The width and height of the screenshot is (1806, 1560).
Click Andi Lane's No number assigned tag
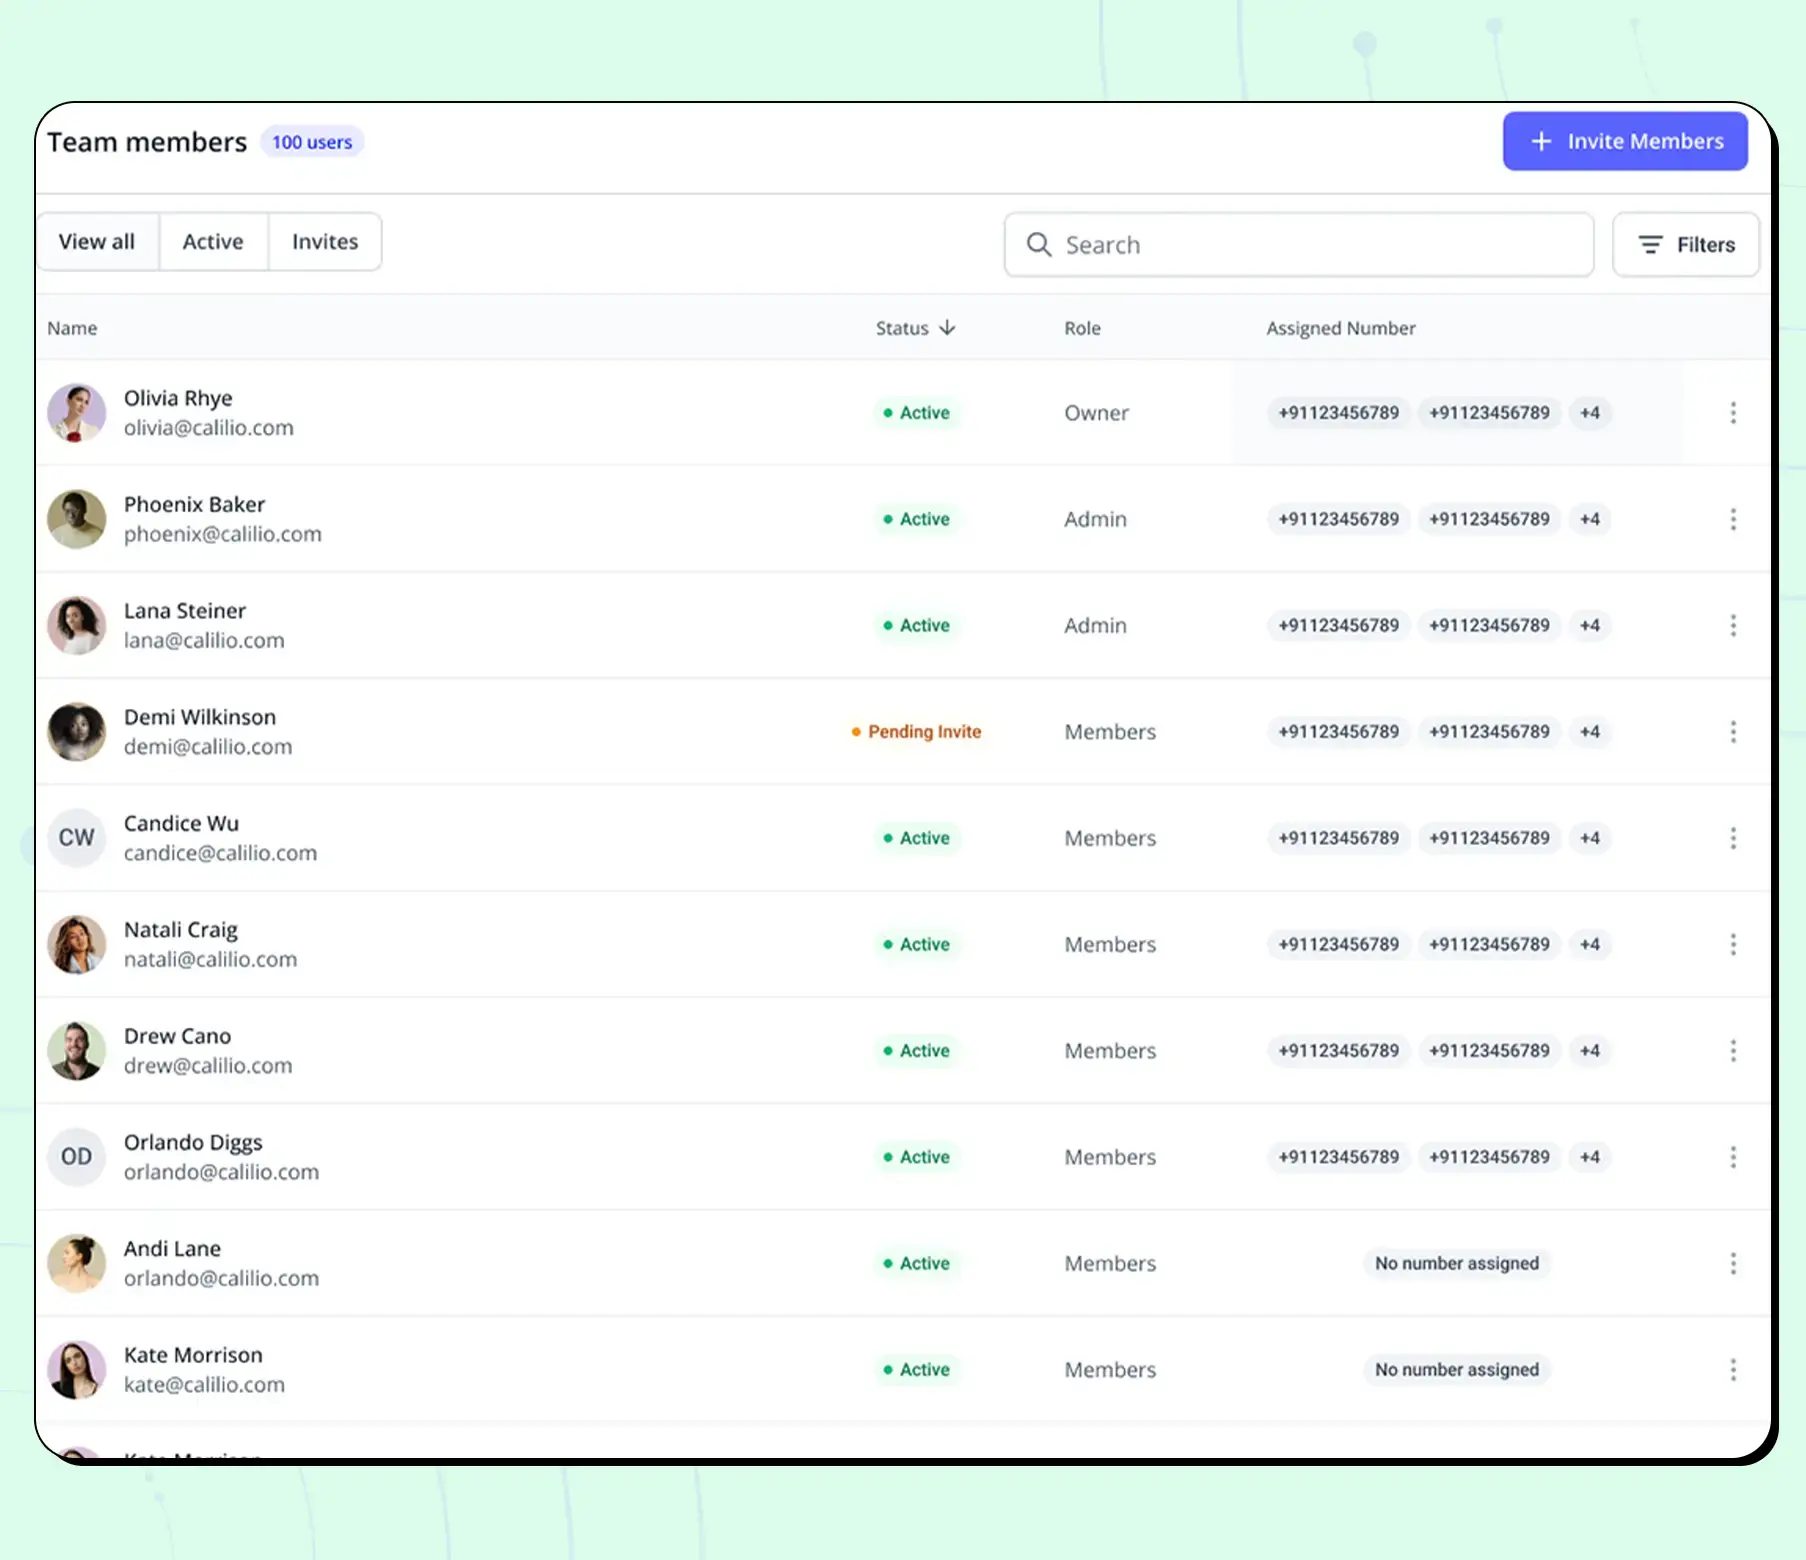pyautogui.click(x=1456, y=1264)
